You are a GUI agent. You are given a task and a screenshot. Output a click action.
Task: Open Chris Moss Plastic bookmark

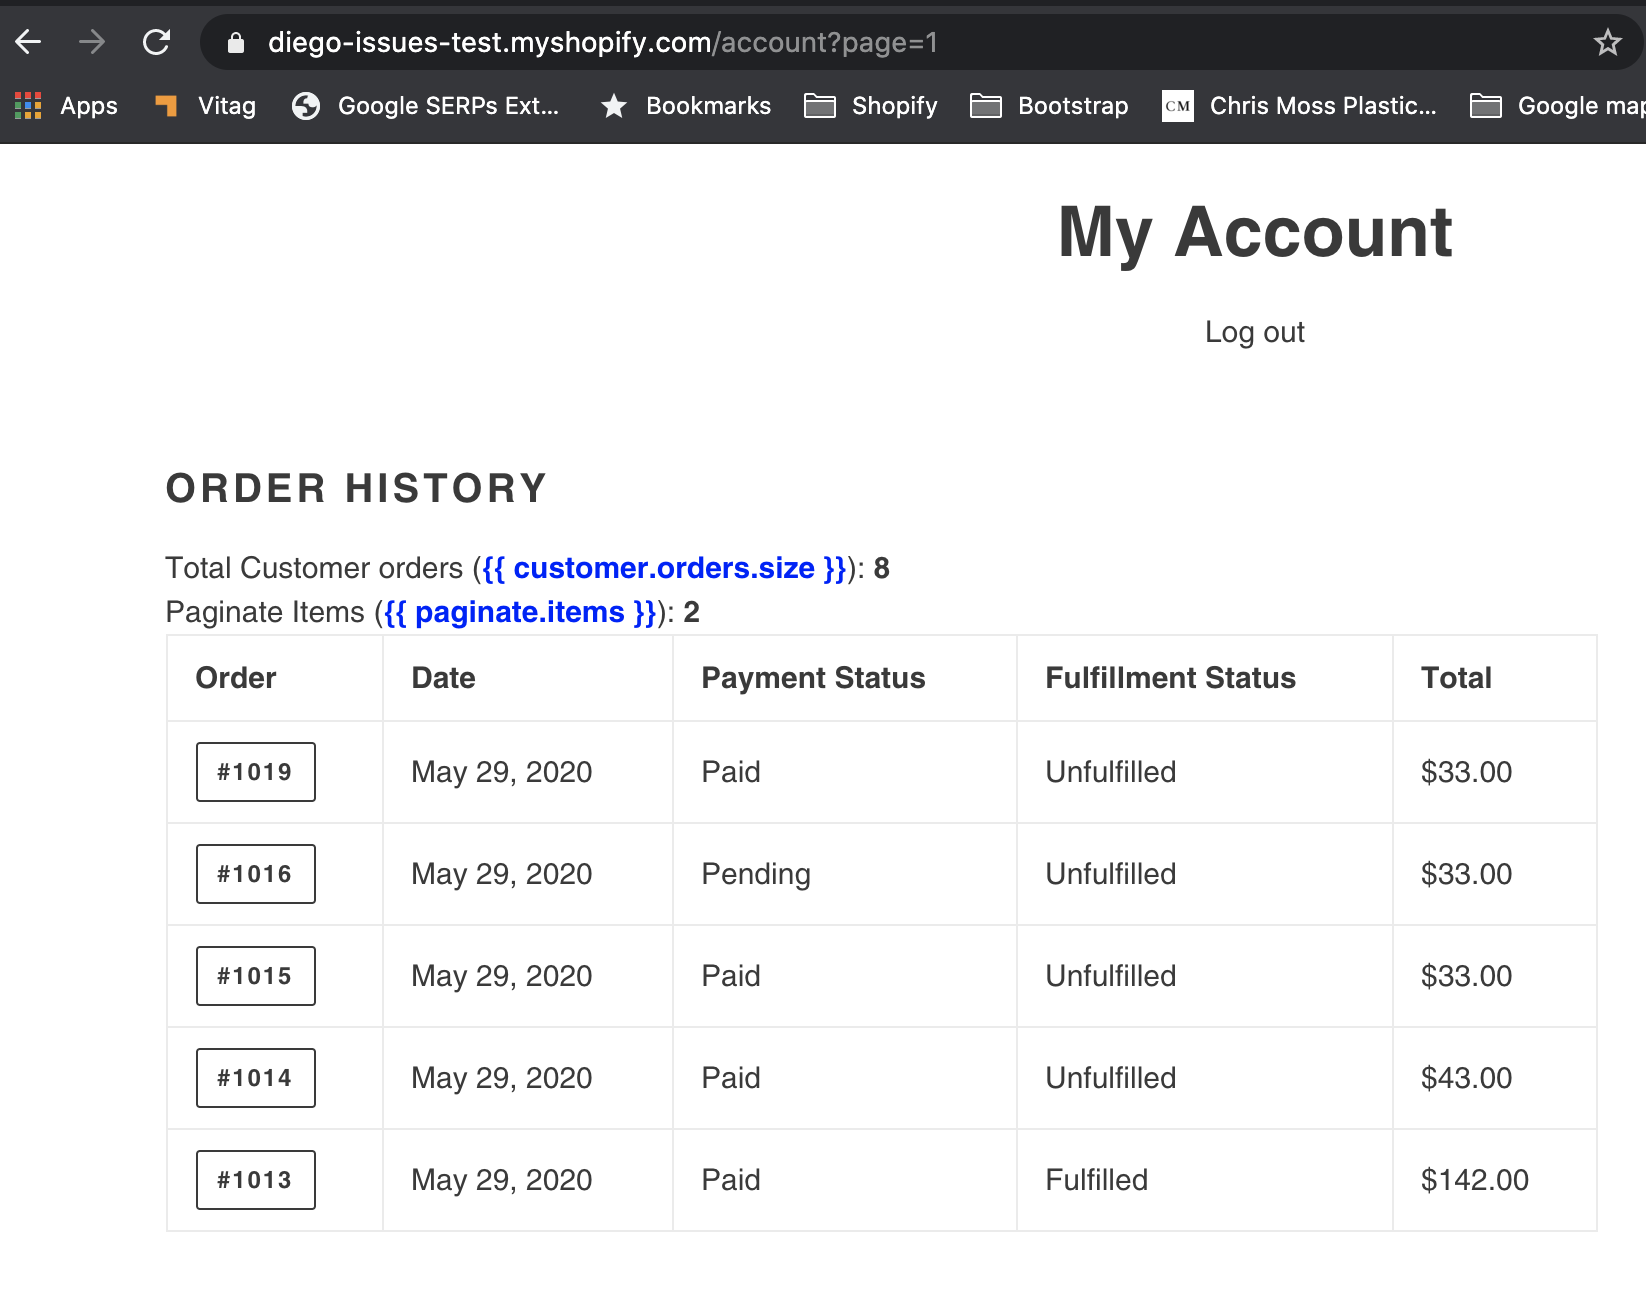[1299, 106]
